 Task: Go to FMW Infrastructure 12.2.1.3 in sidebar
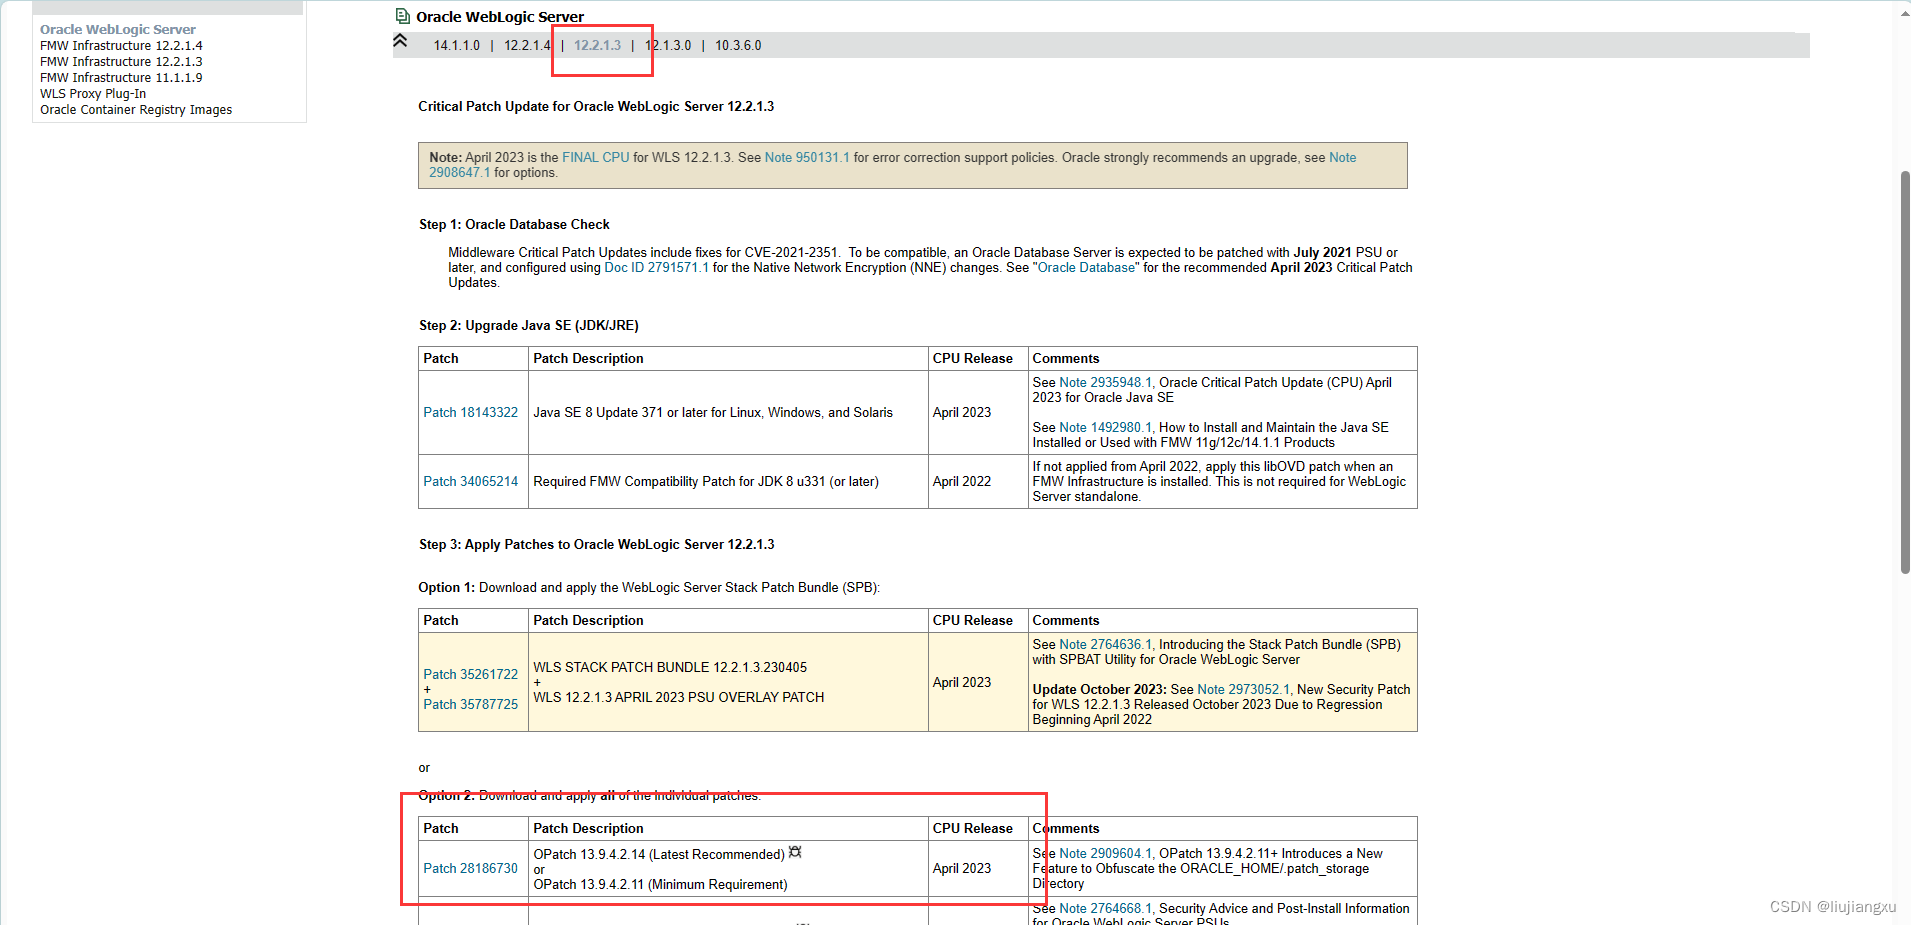point(121,62)
